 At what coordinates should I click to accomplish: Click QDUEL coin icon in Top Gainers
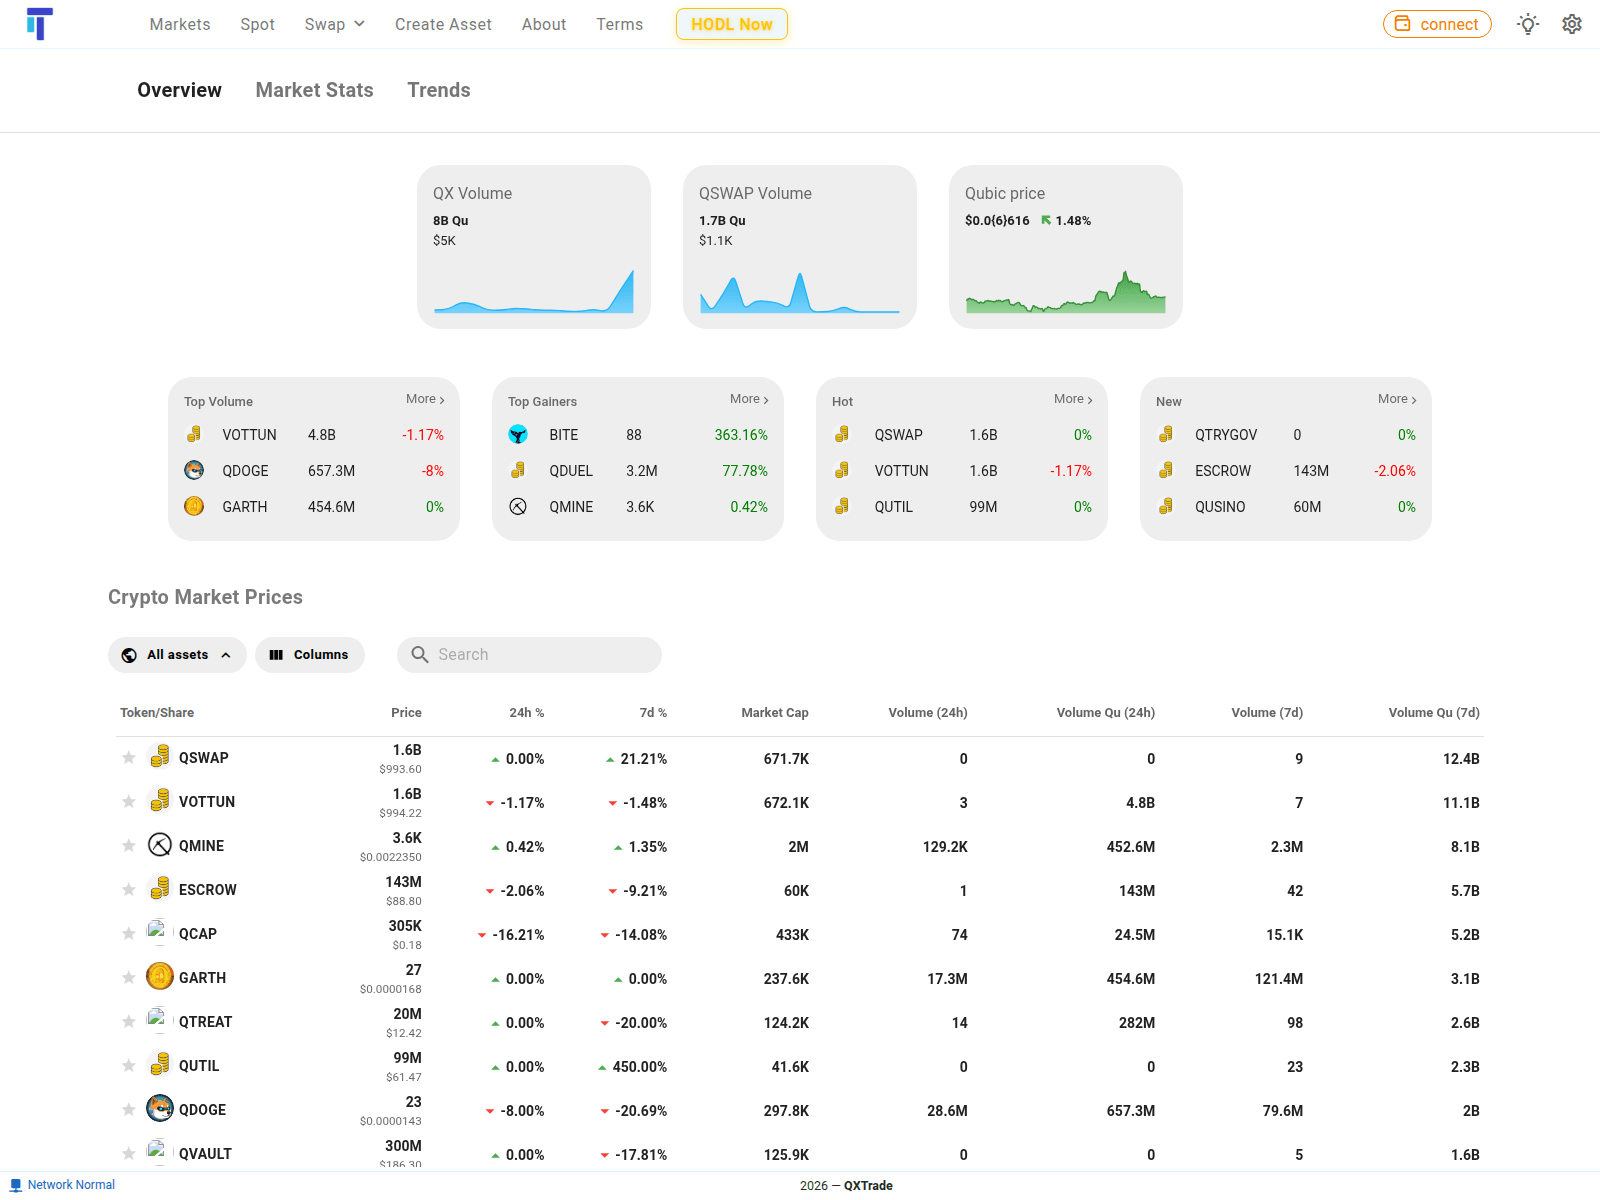(518, 470)
